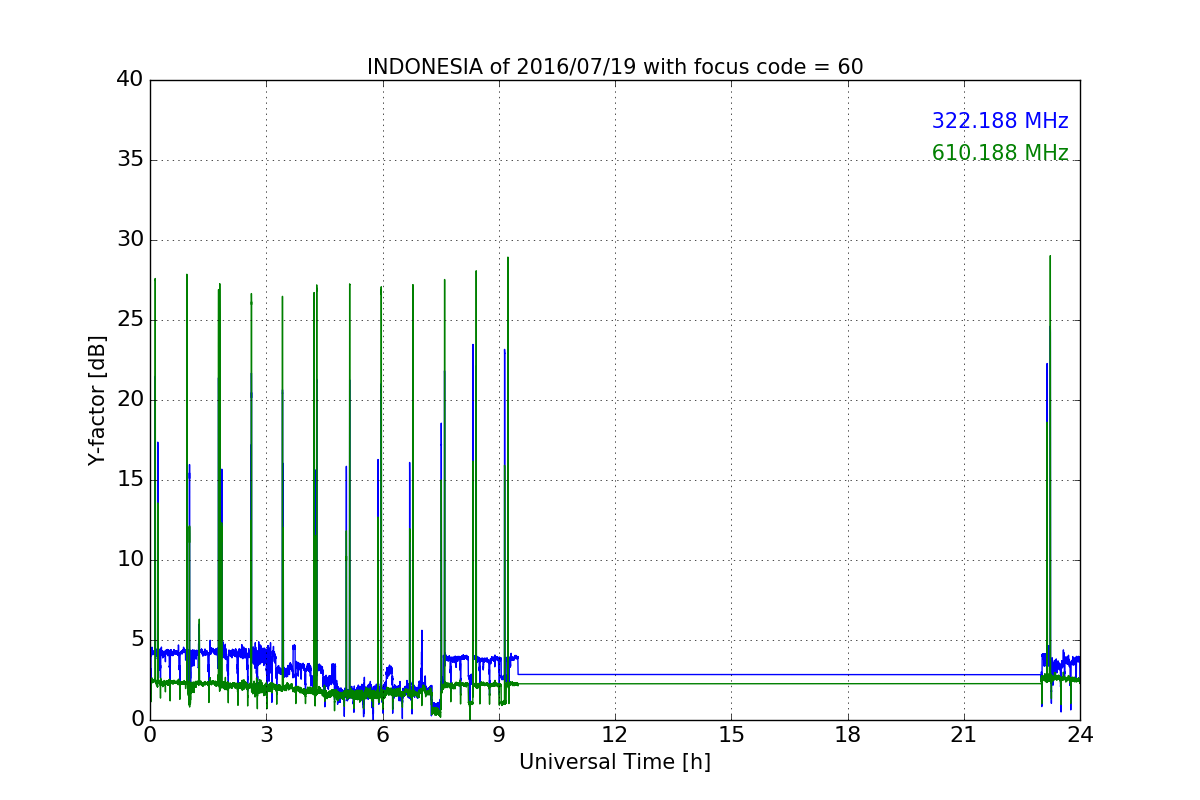The width and height of the screenshot is (1200, 800).
Task: Click the y-axis tick label 20
Action: [x=130, y=400]
